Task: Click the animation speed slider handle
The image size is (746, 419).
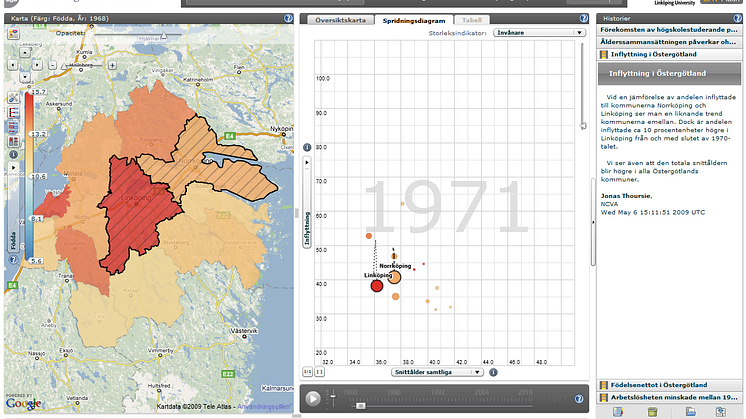Action: tap(333, 396)
